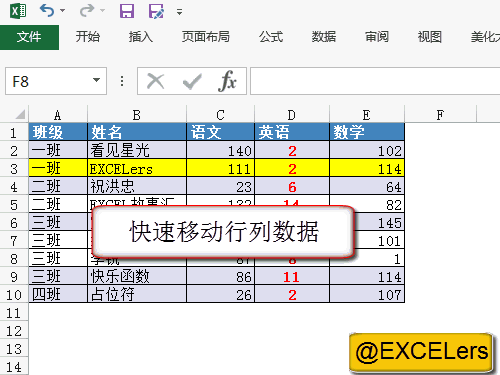The image size is (500, 375).
Task: Select column C header
Action: [x=220, y=114]
